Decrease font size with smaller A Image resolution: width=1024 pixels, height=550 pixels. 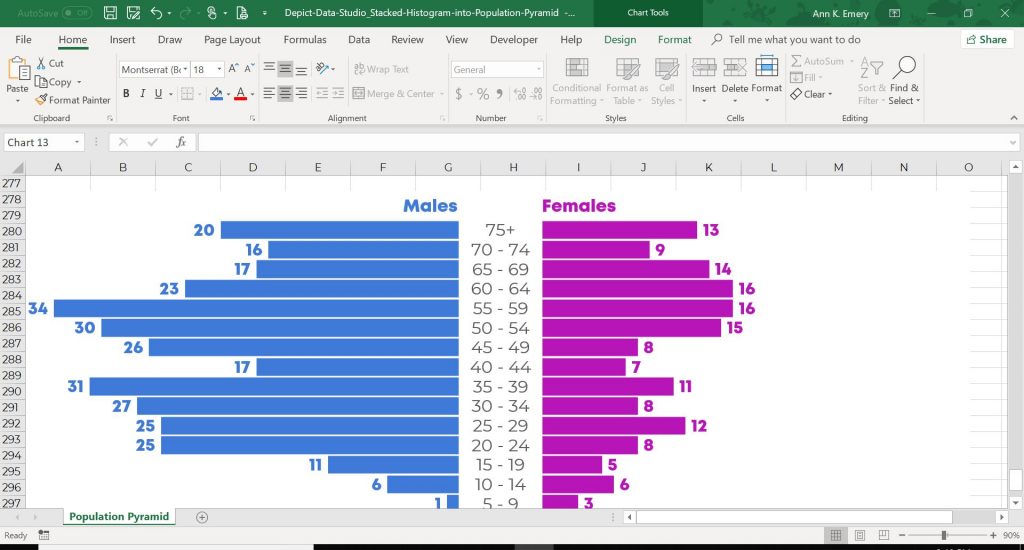tap(249, 69)
